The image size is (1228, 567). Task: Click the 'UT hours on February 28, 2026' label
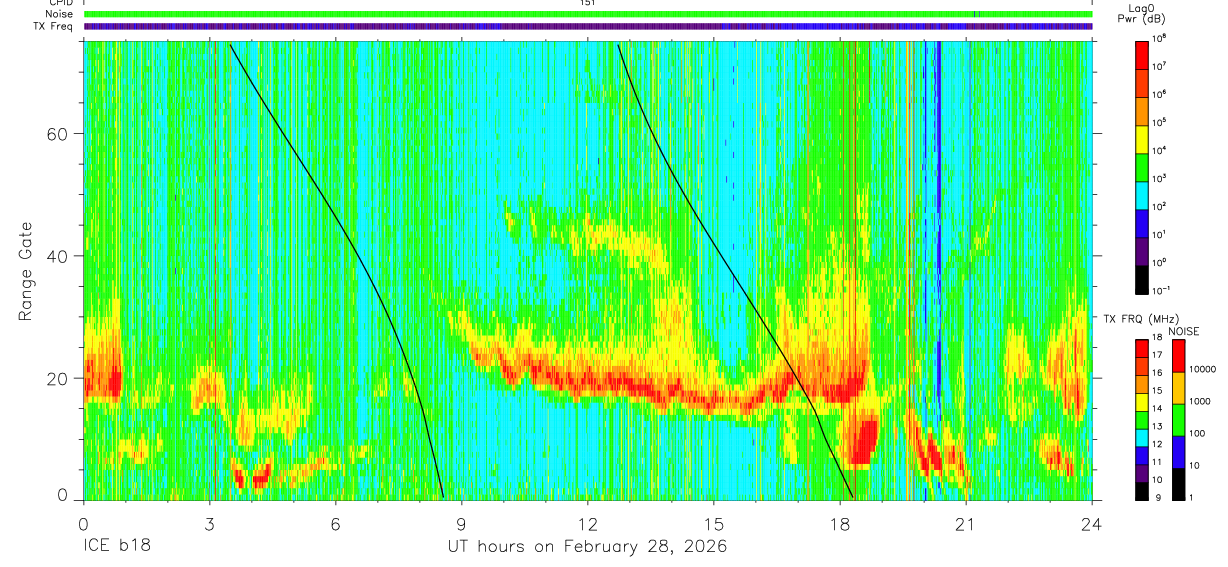coord(587,547)
